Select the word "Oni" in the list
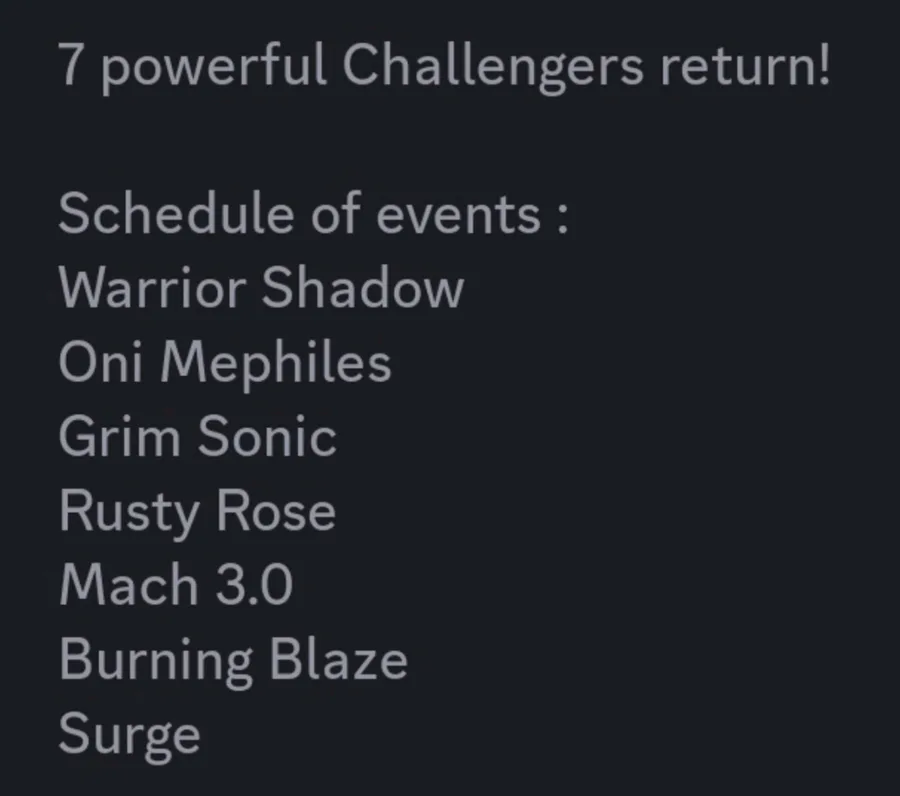 [100, 362]
